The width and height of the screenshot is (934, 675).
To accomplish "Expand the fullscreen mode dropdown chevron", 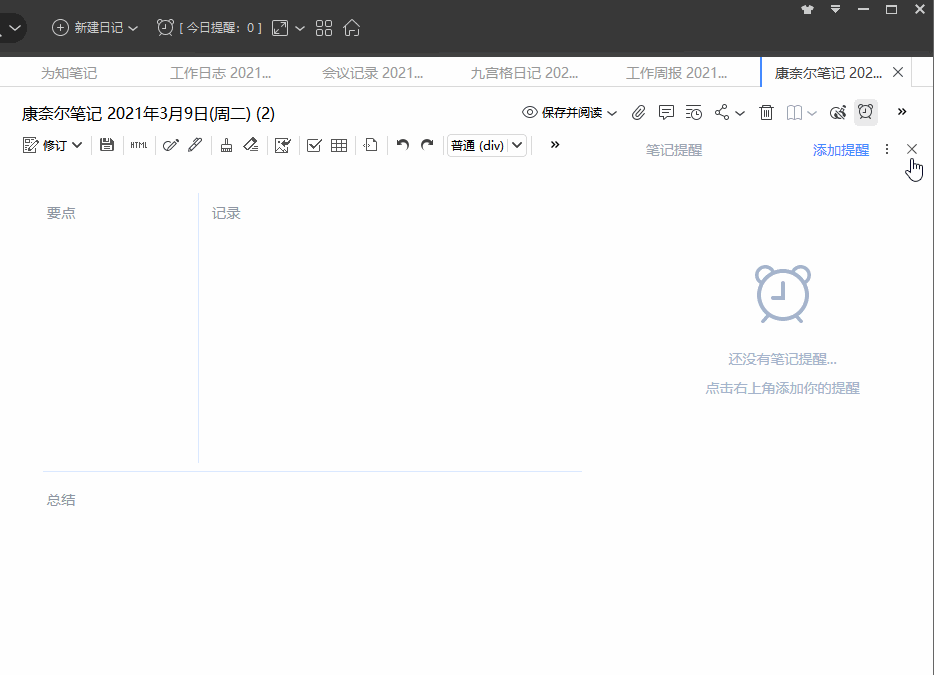I will (300, 29).
